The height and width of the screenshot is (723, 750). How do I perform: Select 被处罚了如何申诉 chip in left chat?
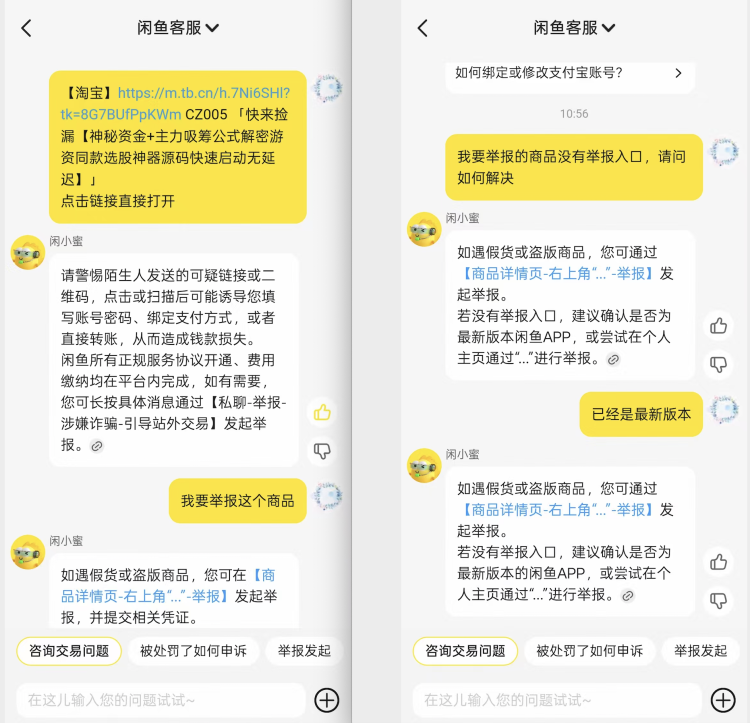point(193,651)
